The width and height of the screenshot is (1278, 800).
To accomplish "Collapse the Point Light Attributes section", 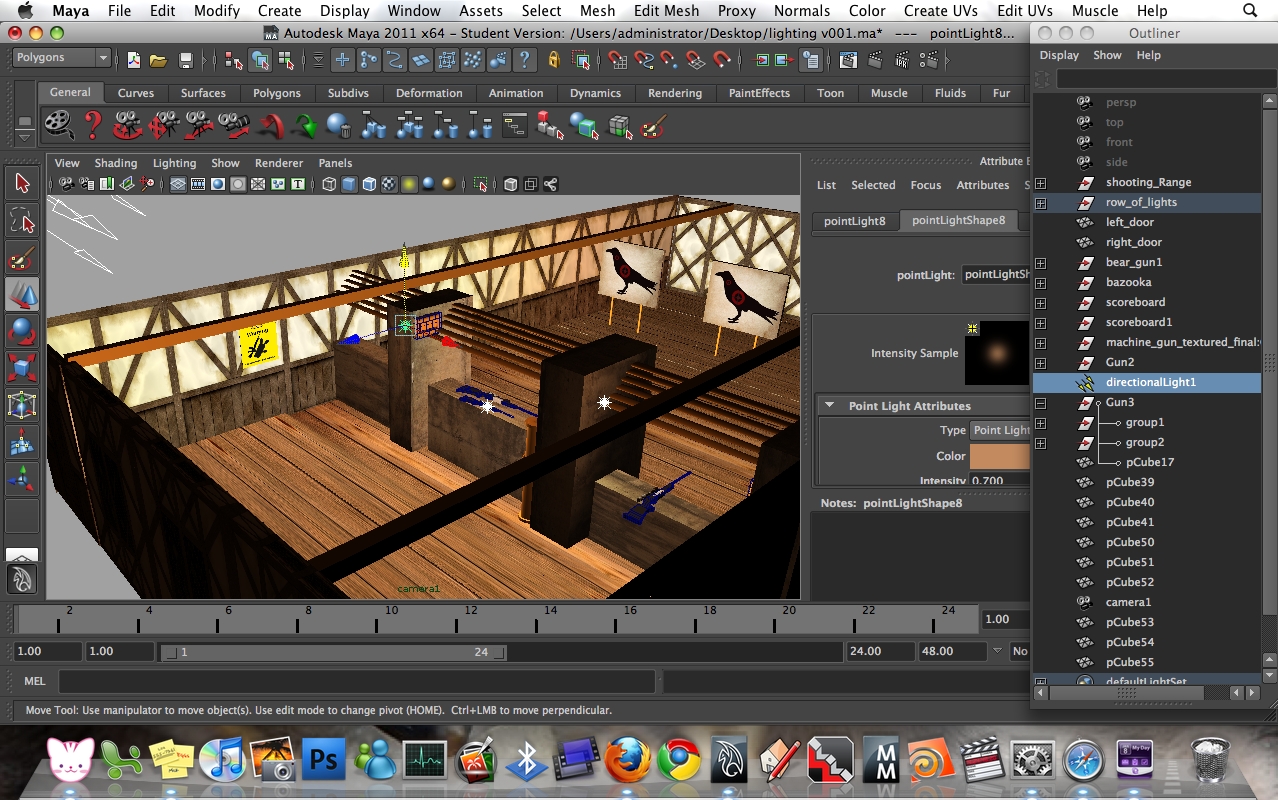I will click(x=829, y=406).
